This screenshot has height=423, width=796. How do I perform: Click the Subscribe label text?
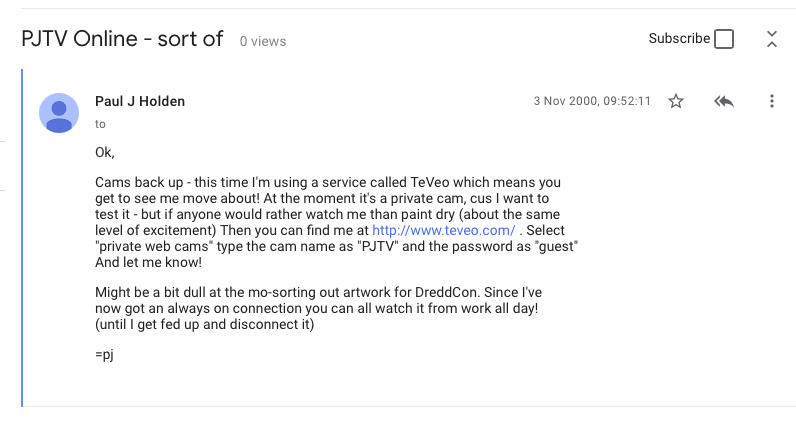coord(679,39)
